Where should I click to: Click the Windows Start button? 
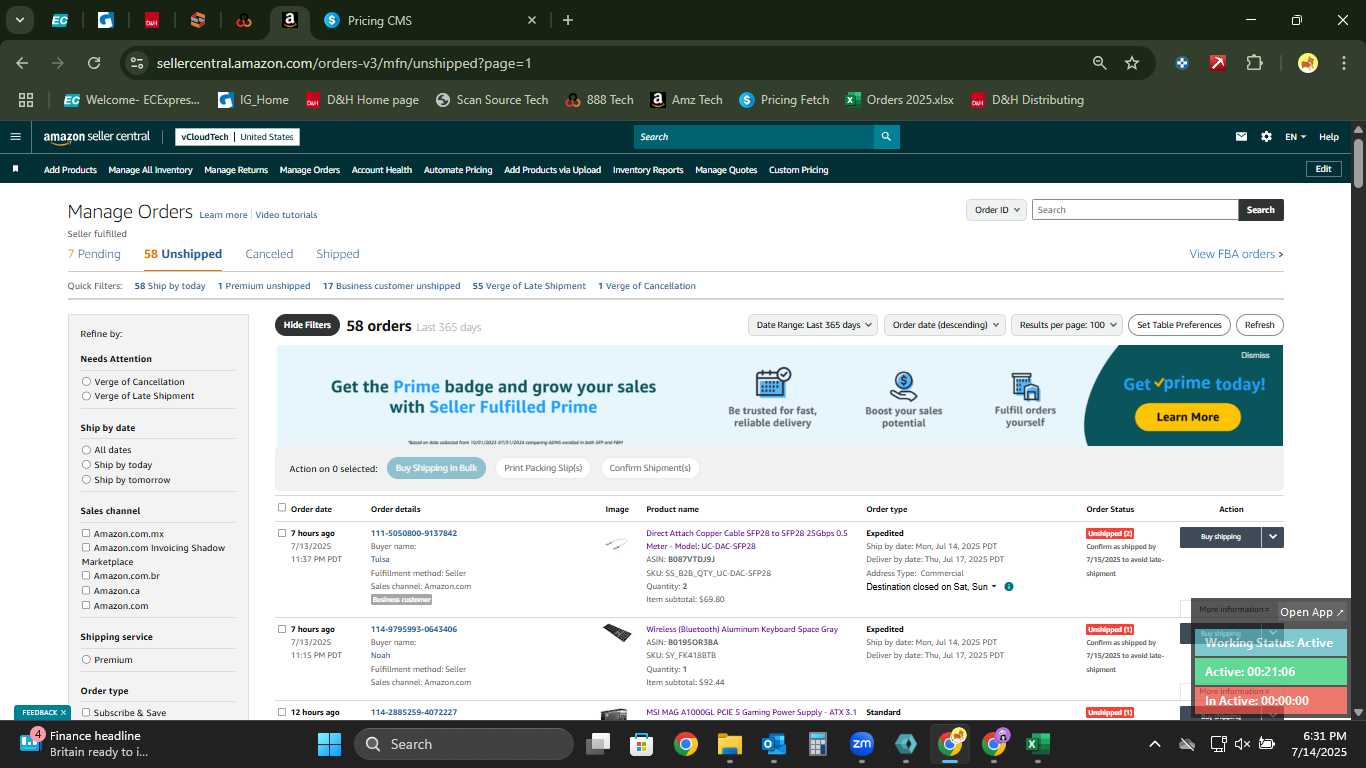(x=329, y=744)
